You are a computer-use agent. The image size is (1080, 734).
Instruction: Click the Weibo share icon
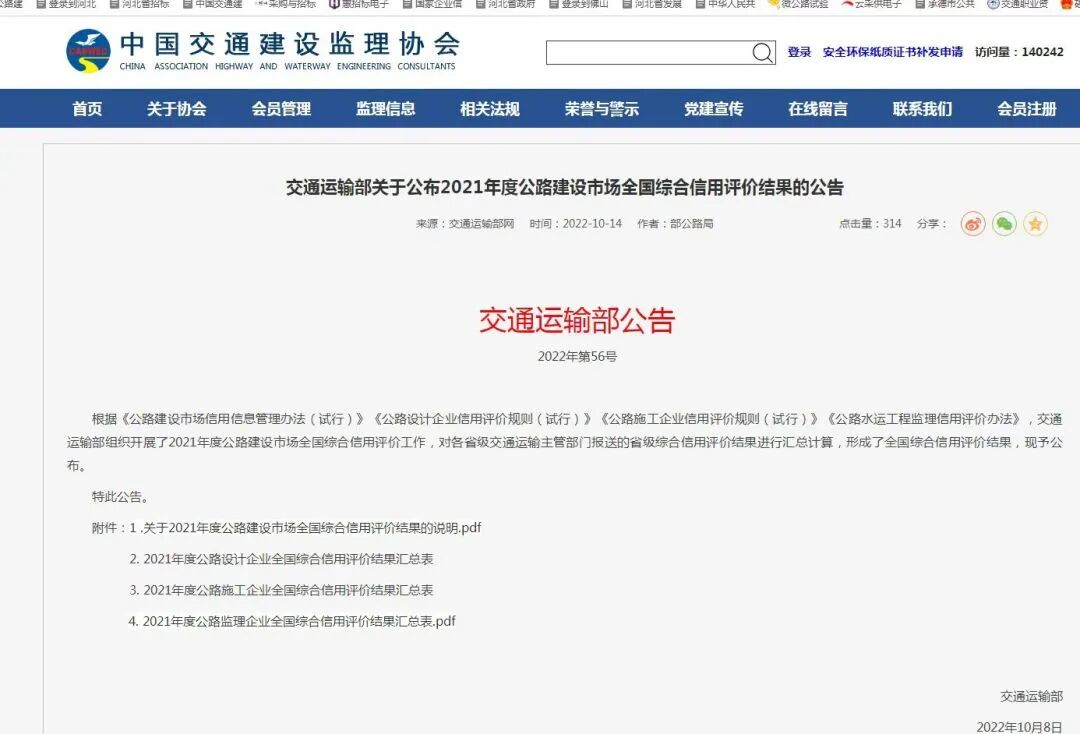click(x=971, y=224)
